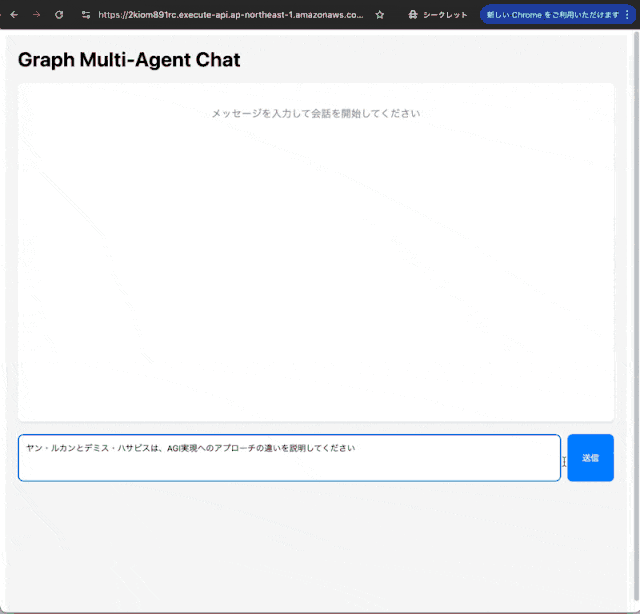Bookmark this page with the star icon
Image resolution: width=640 pixels, height=614 pixels.
pos(379,15)
